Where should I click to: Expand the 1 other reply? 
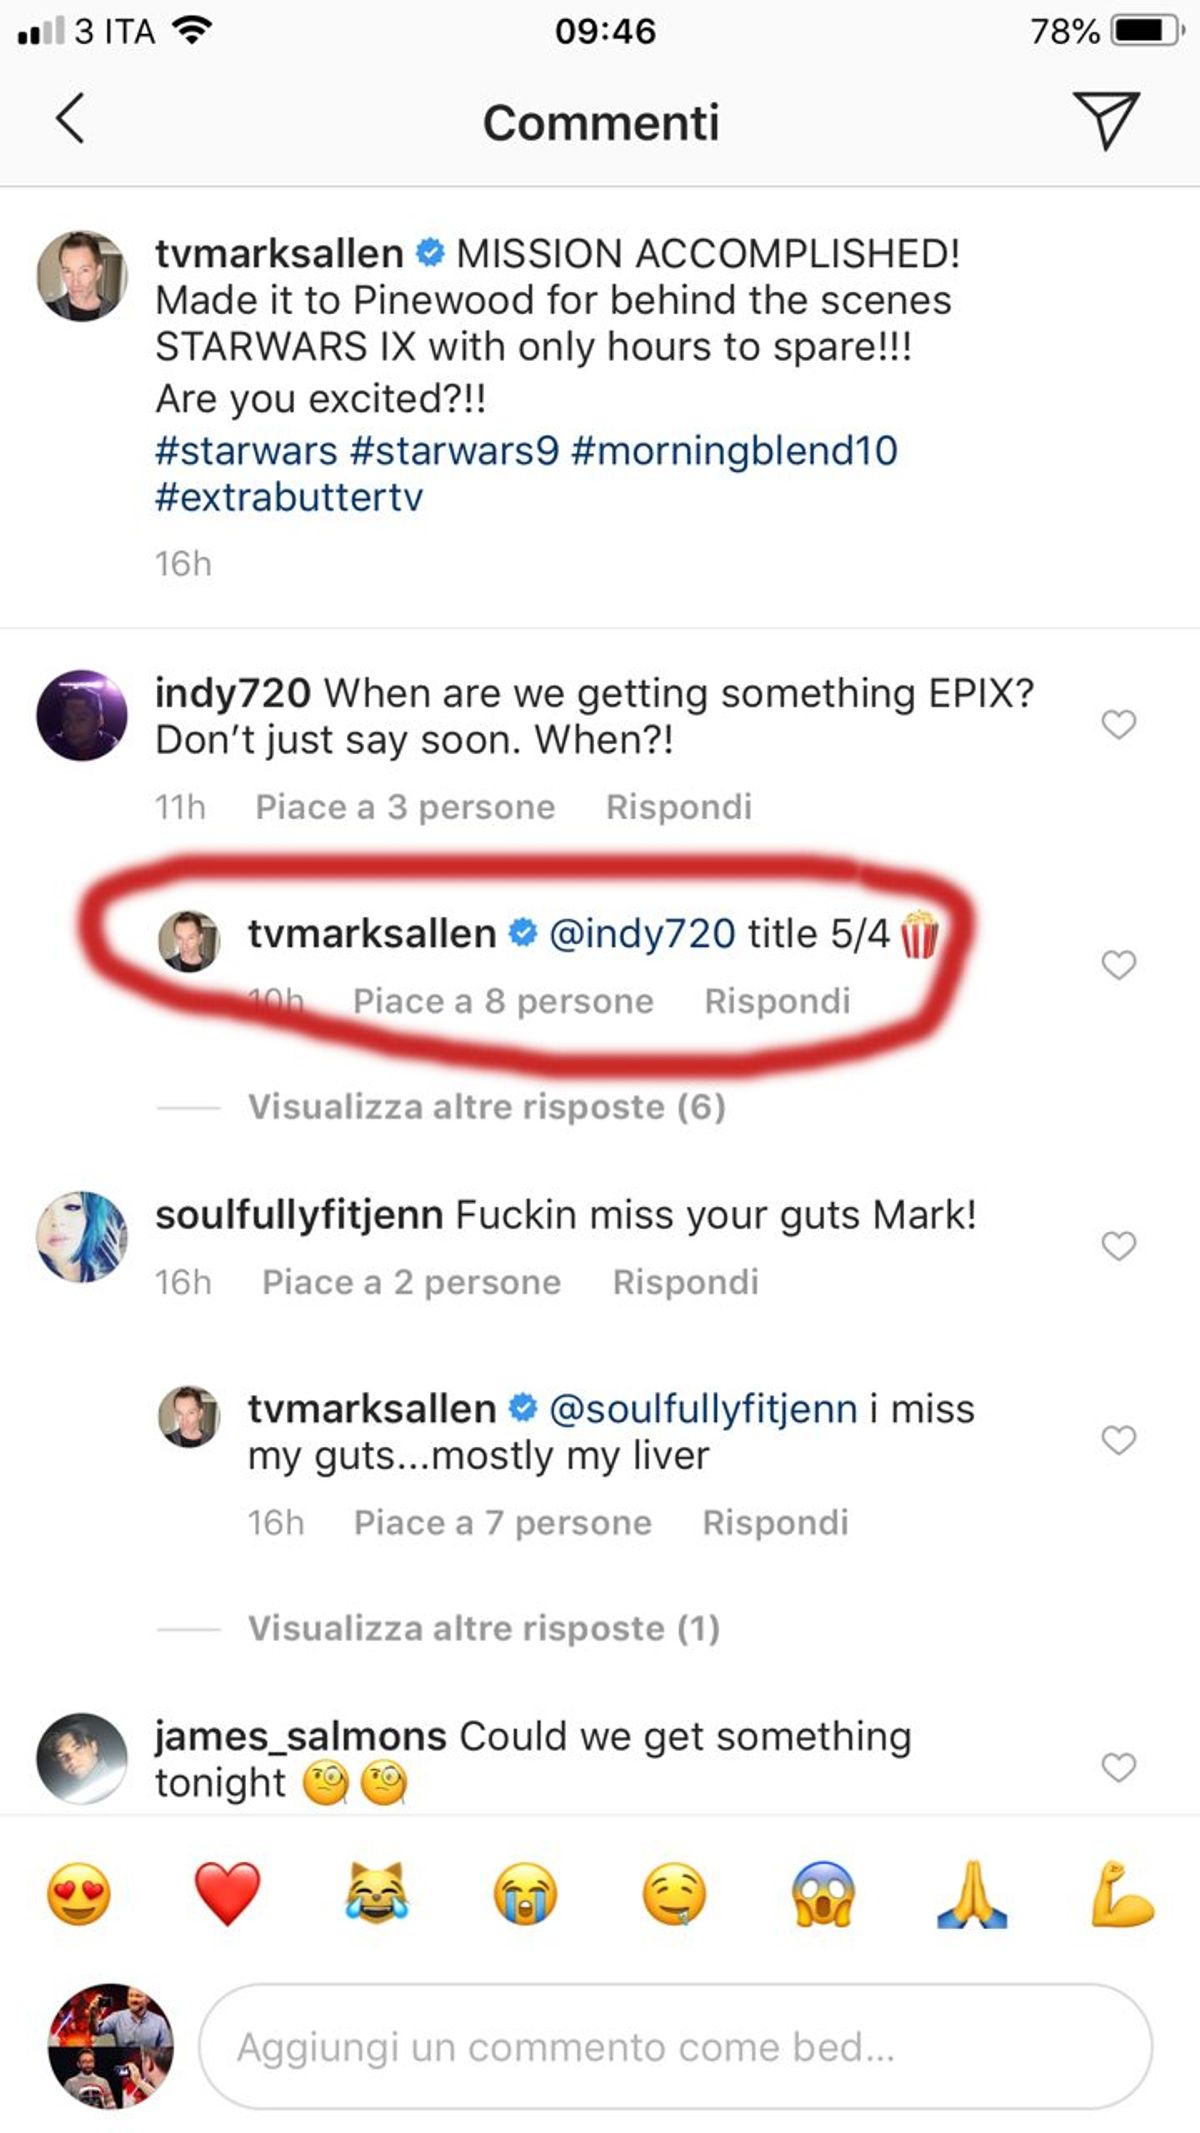tap(484, 1628)
